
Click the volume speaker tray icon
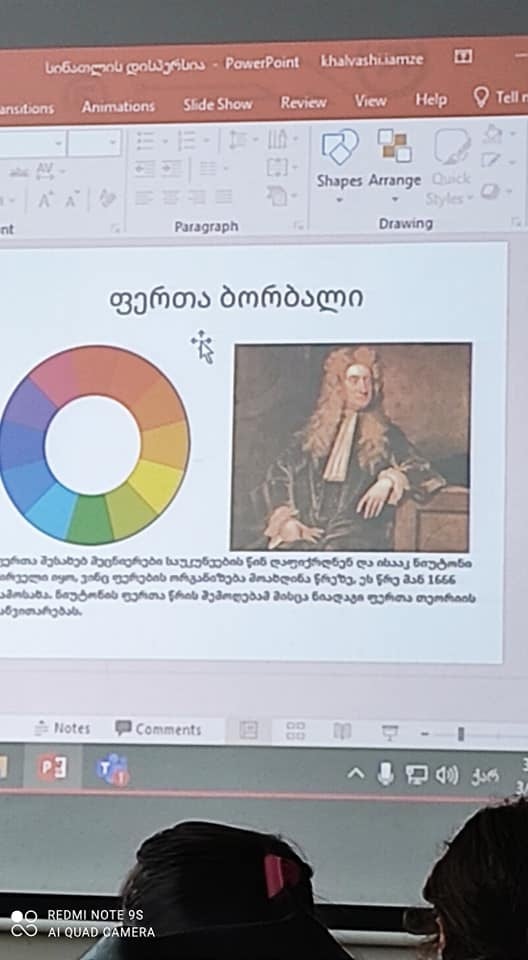[x=447, y=776]
